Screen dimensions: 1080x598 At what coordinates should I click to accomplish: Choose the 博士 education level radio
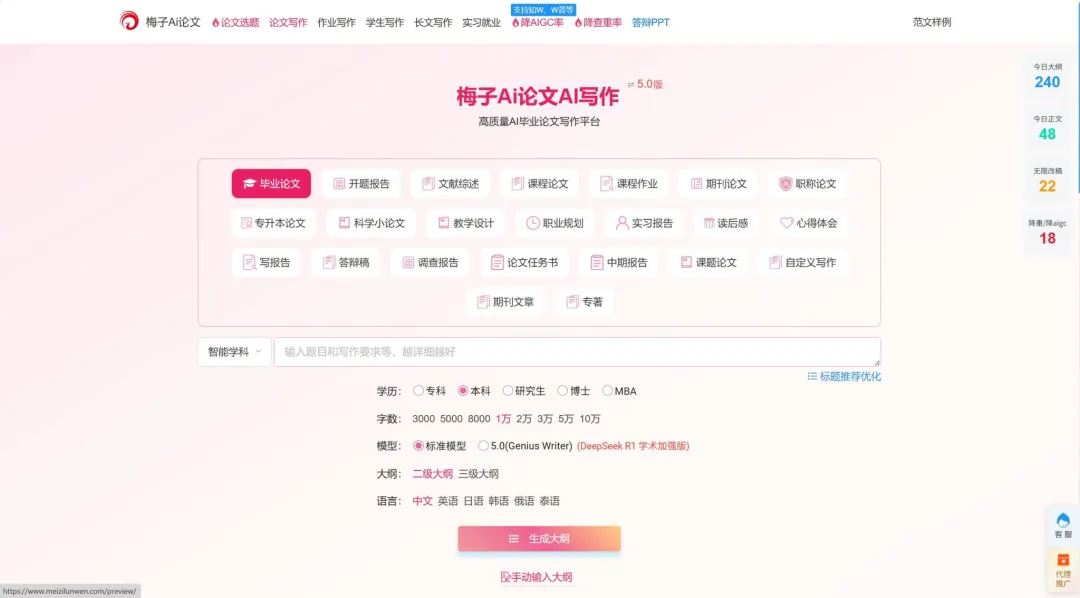(x=563, y=391)
